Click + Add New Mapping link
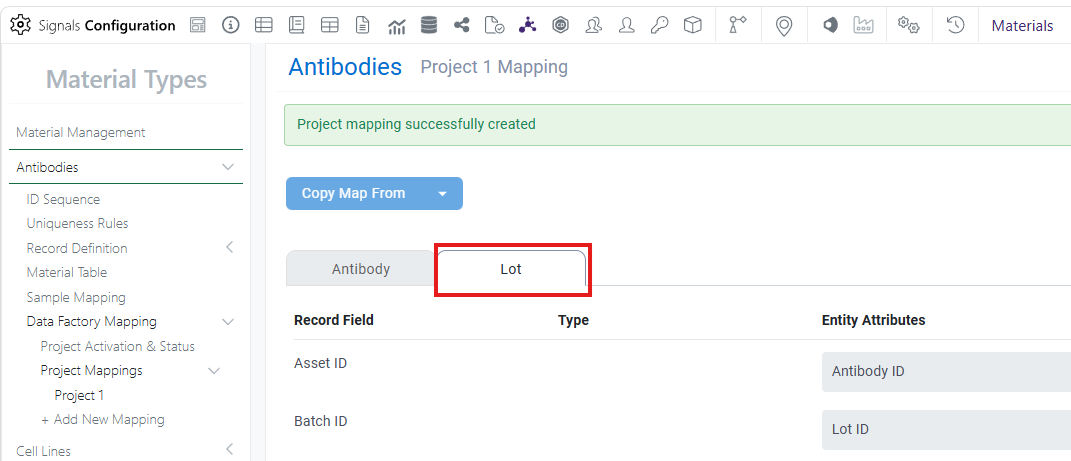Screen dimensions: 1071x461 (x=102, y=419)
